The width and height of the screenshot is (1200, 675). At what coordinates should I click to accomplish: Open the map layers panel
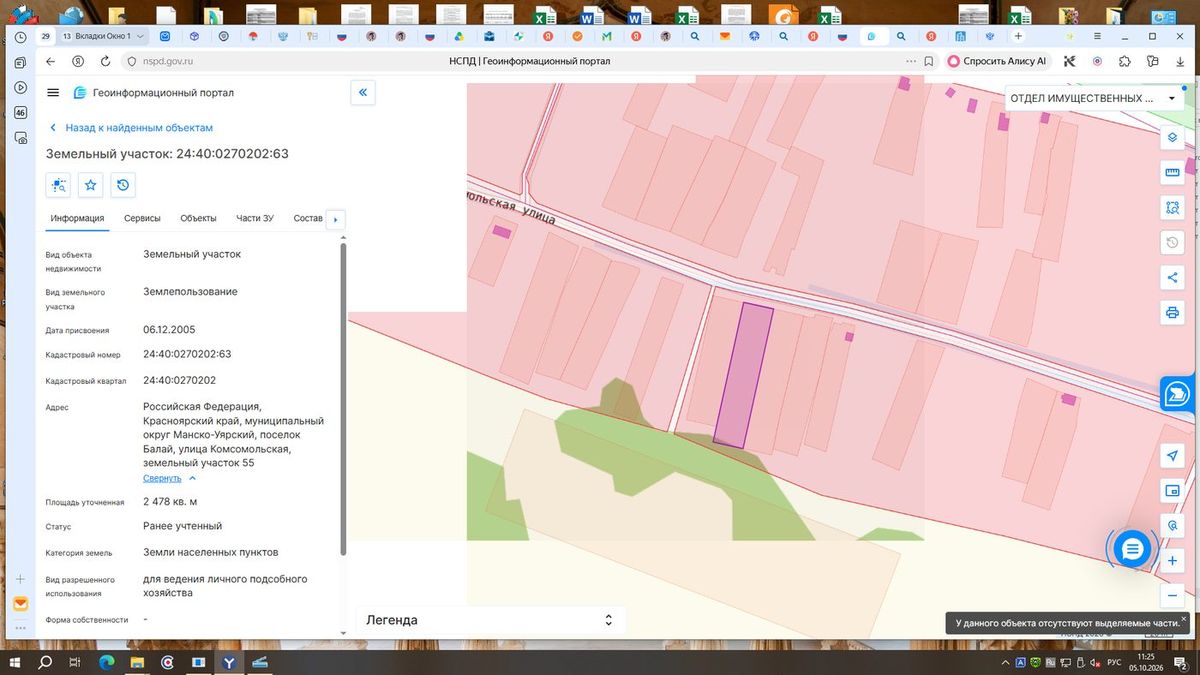[x=1173, y=138]
